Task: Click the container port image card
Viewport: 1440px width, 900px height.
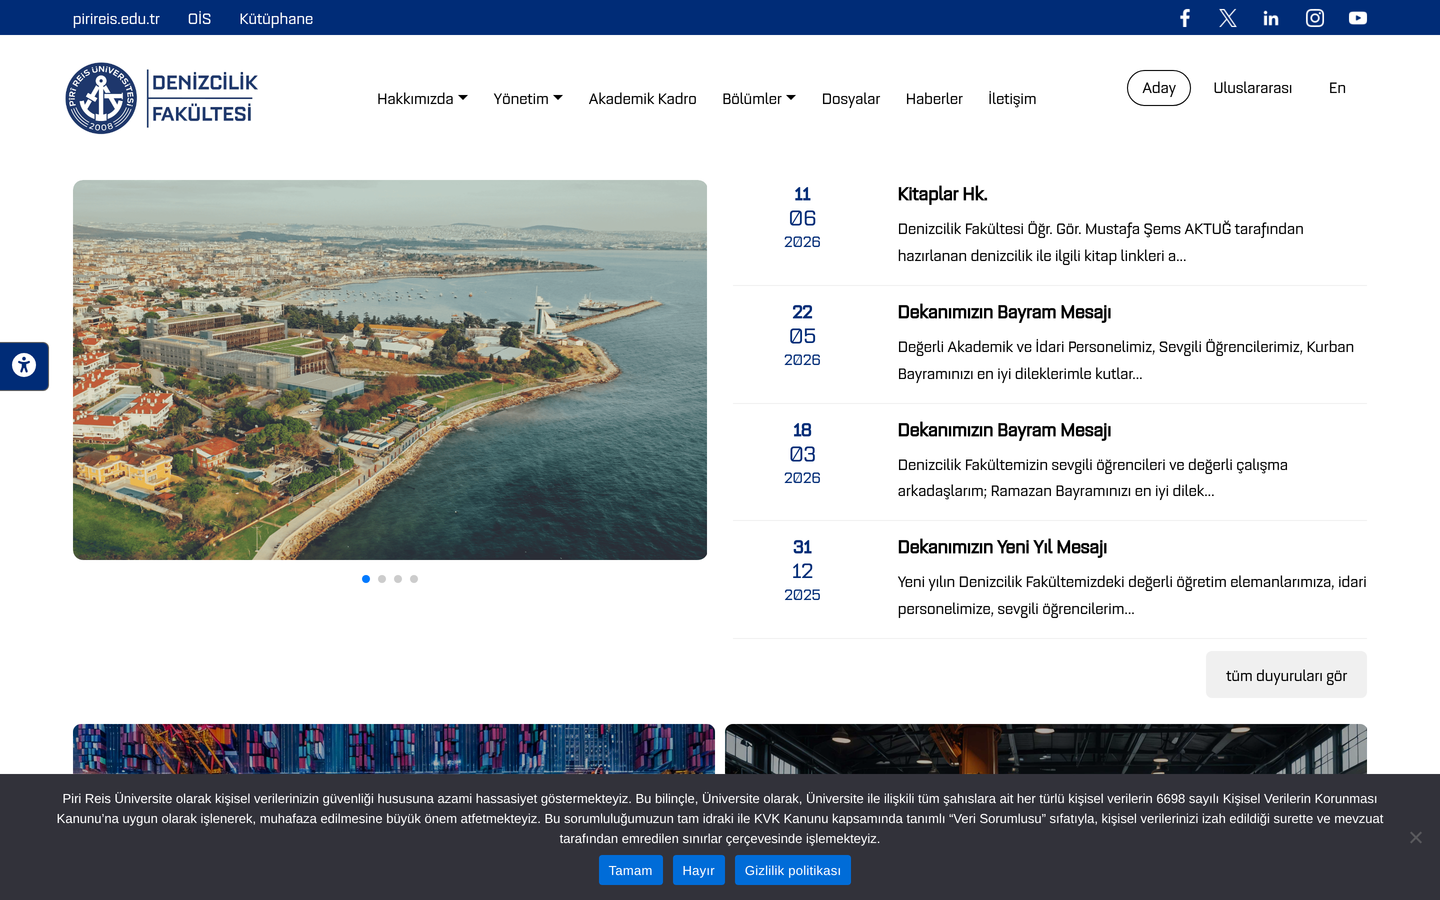Action: click(394, 749)
